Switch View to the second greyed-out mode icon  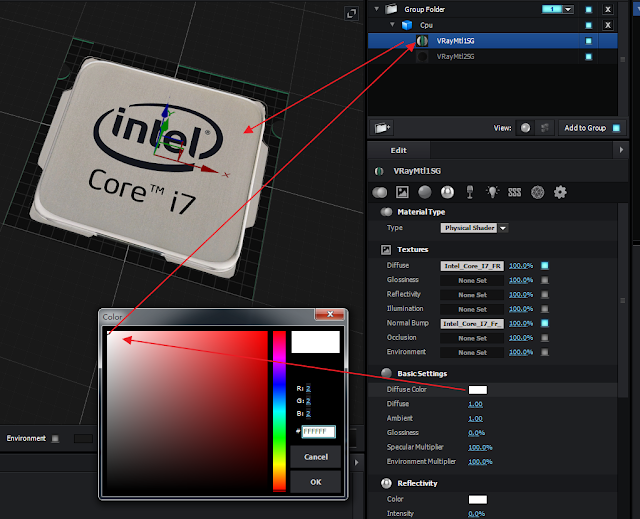(x=544, y=128)
